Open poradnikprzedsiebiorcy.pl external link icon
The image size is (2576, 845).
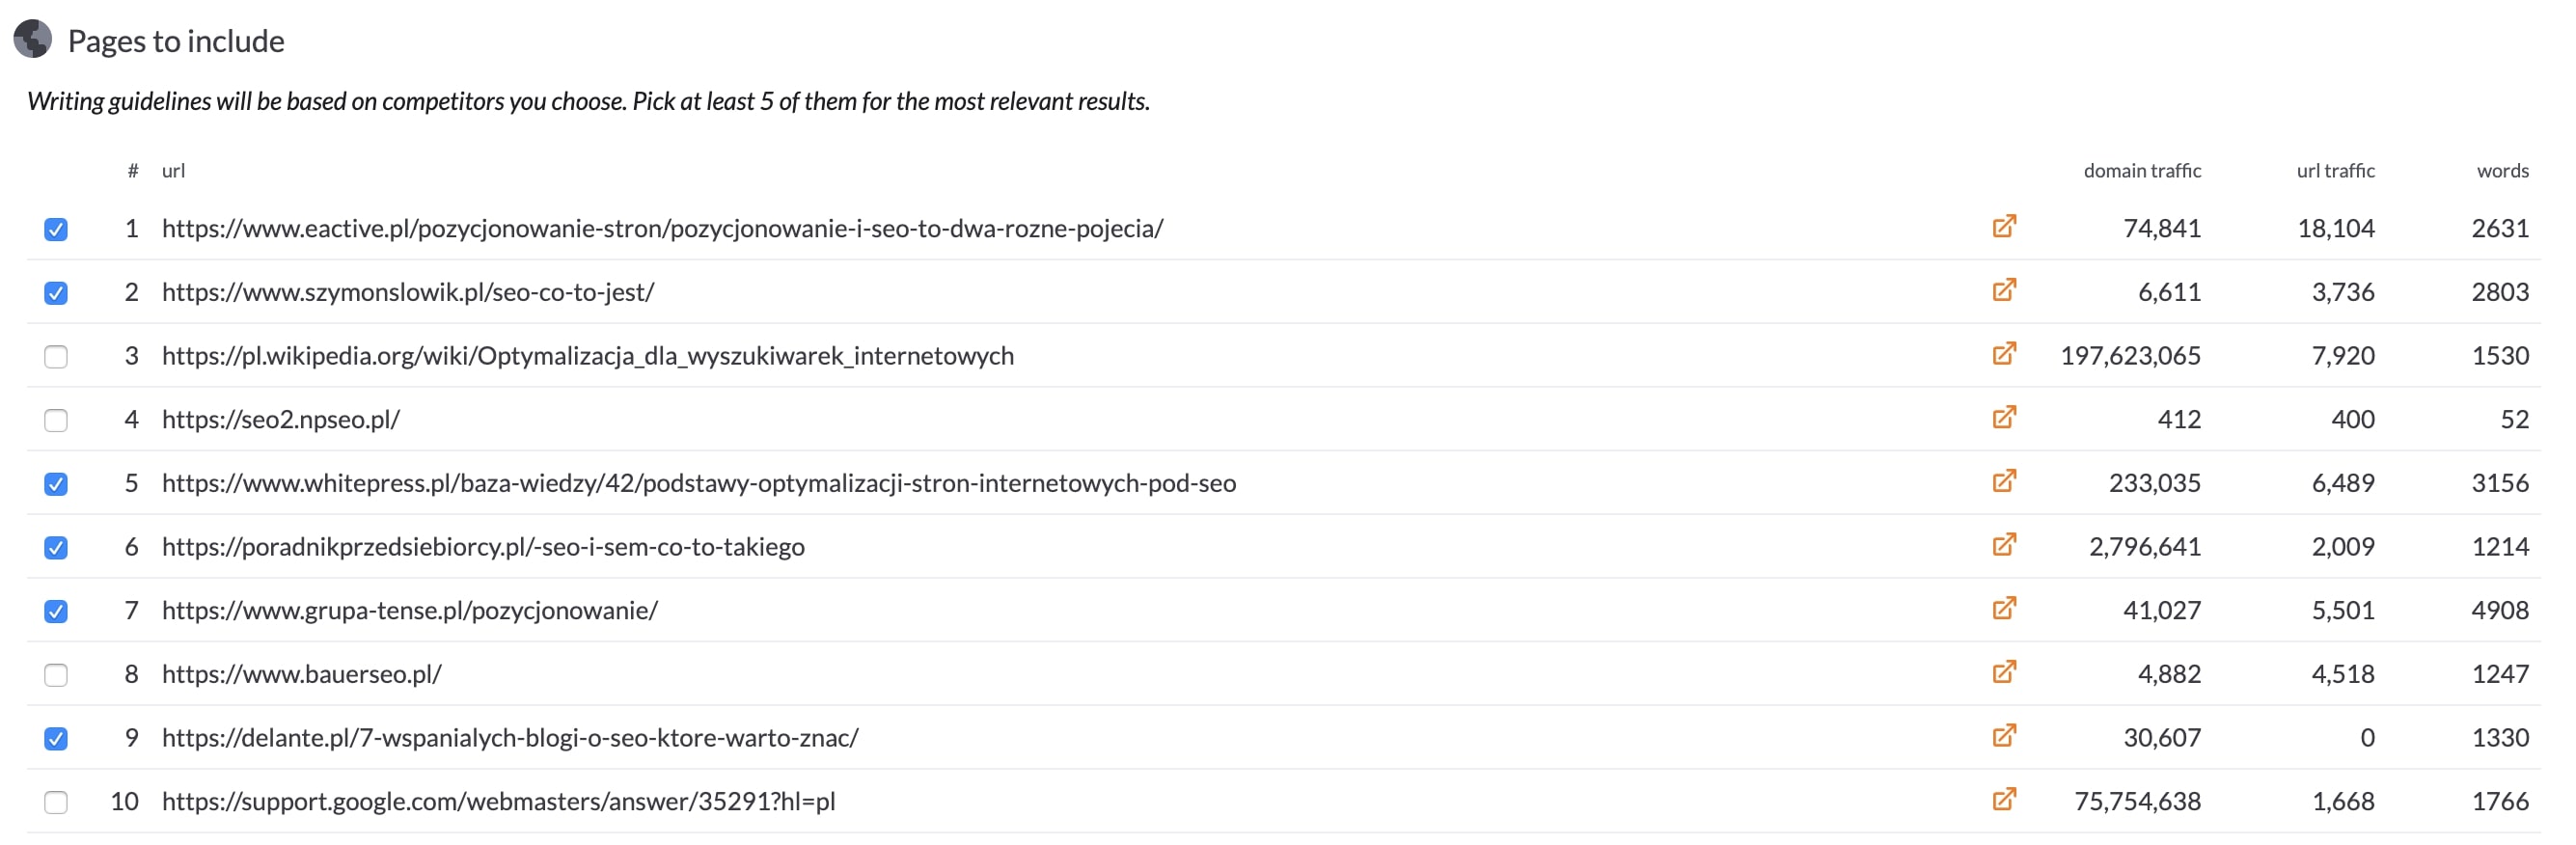point(2004,544)
